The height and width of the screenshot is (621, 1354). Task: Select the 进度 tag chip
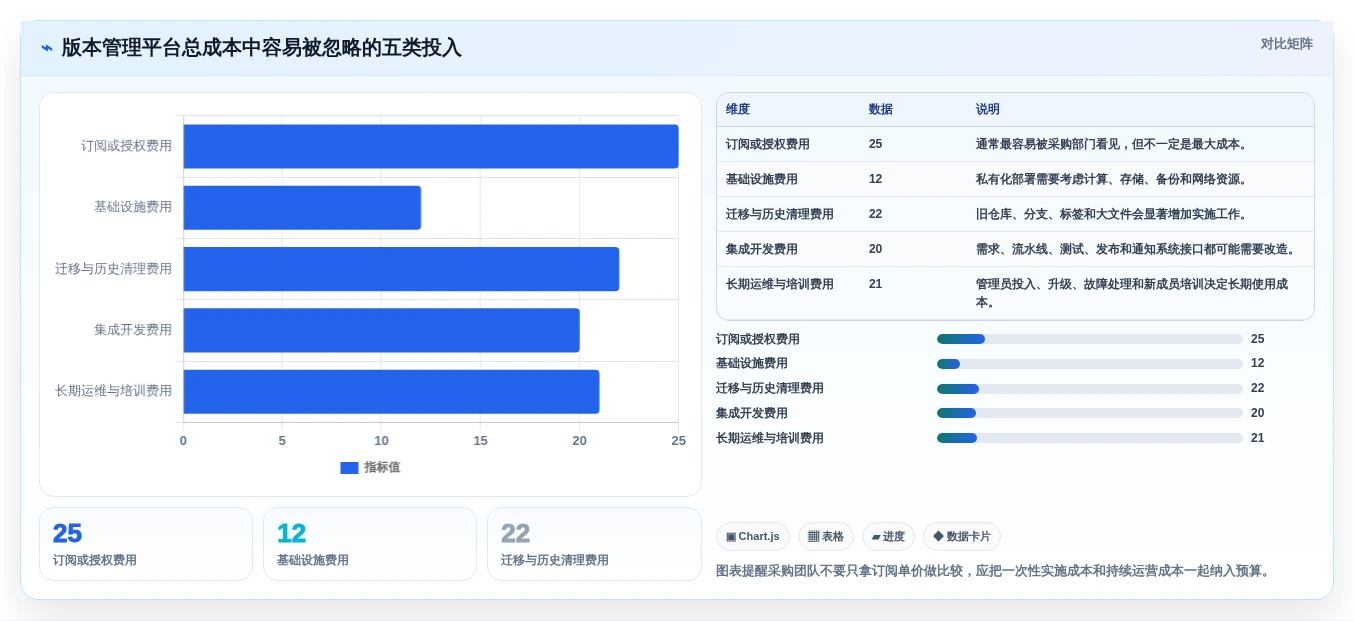888,537
